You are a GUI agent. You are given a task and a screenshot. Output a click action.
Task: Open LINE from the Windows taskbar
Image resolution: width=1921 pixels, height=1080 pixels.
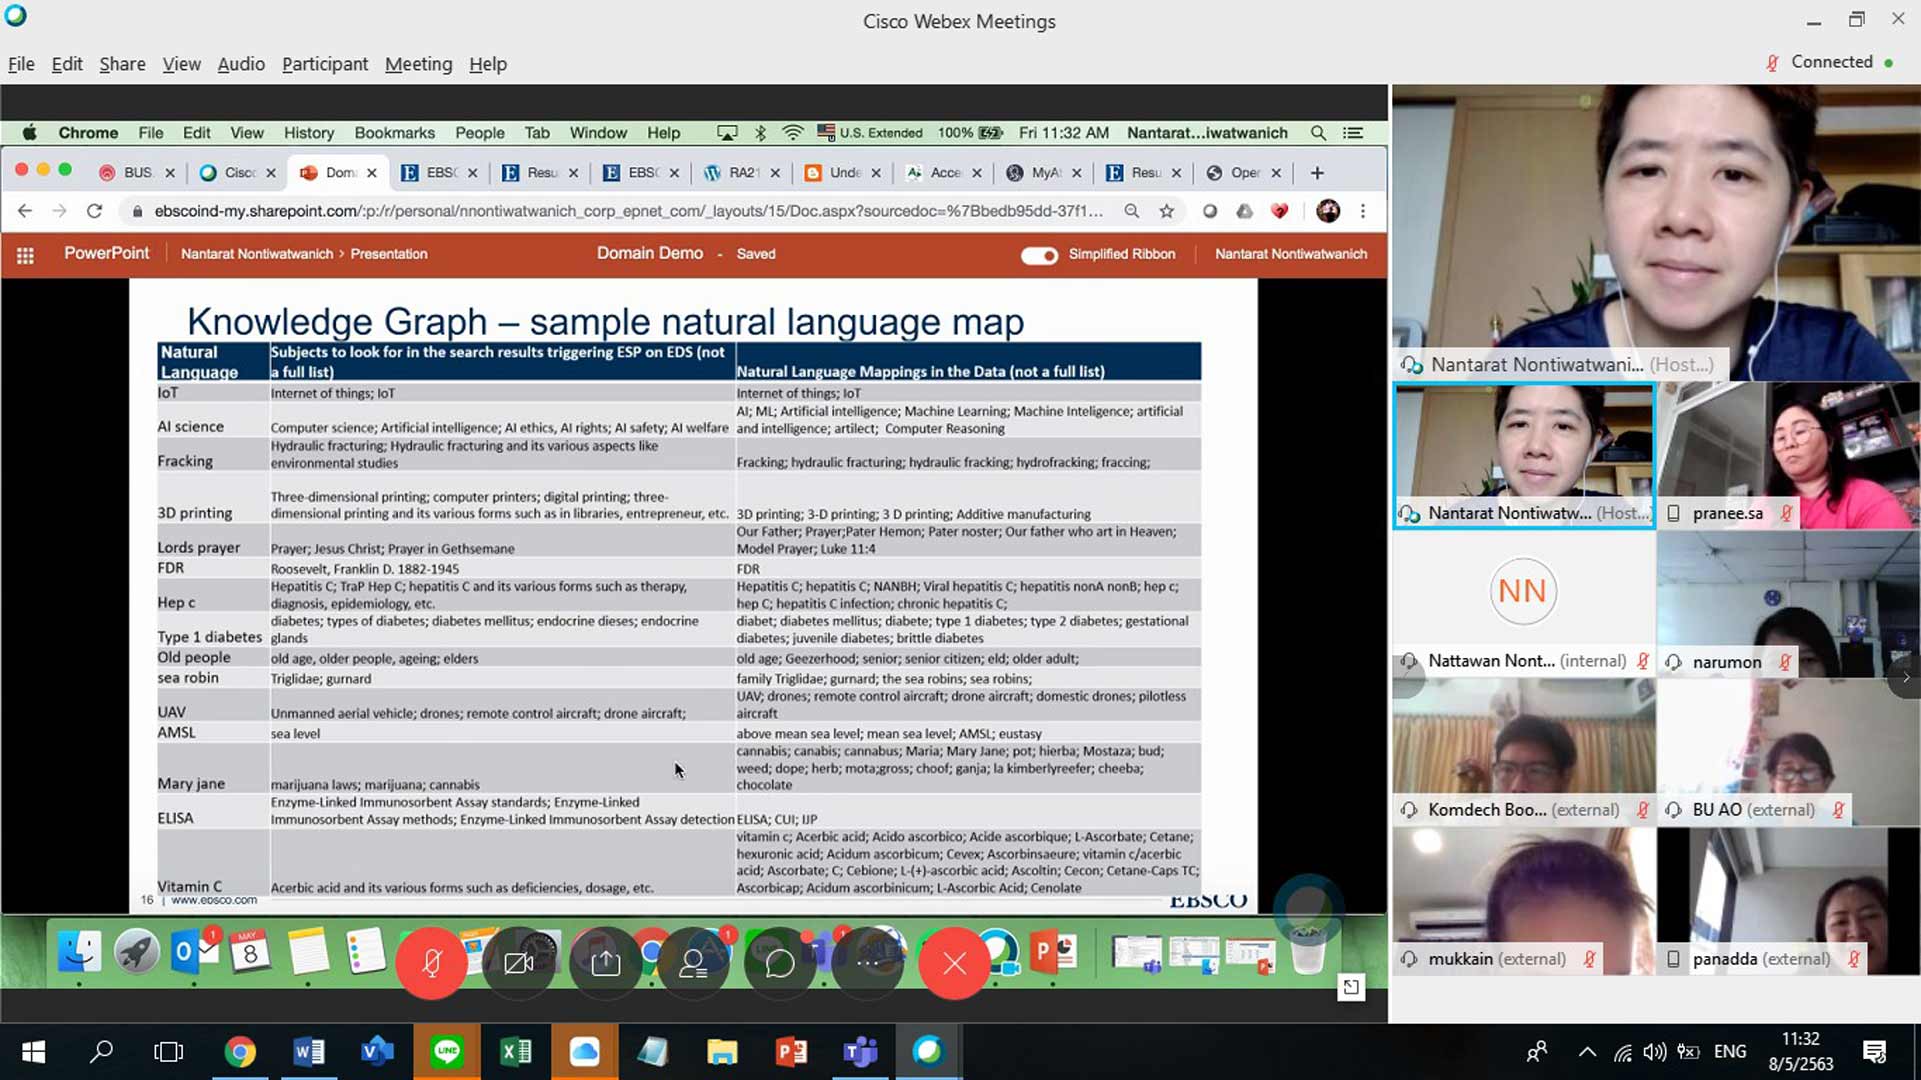(447, 1052)
